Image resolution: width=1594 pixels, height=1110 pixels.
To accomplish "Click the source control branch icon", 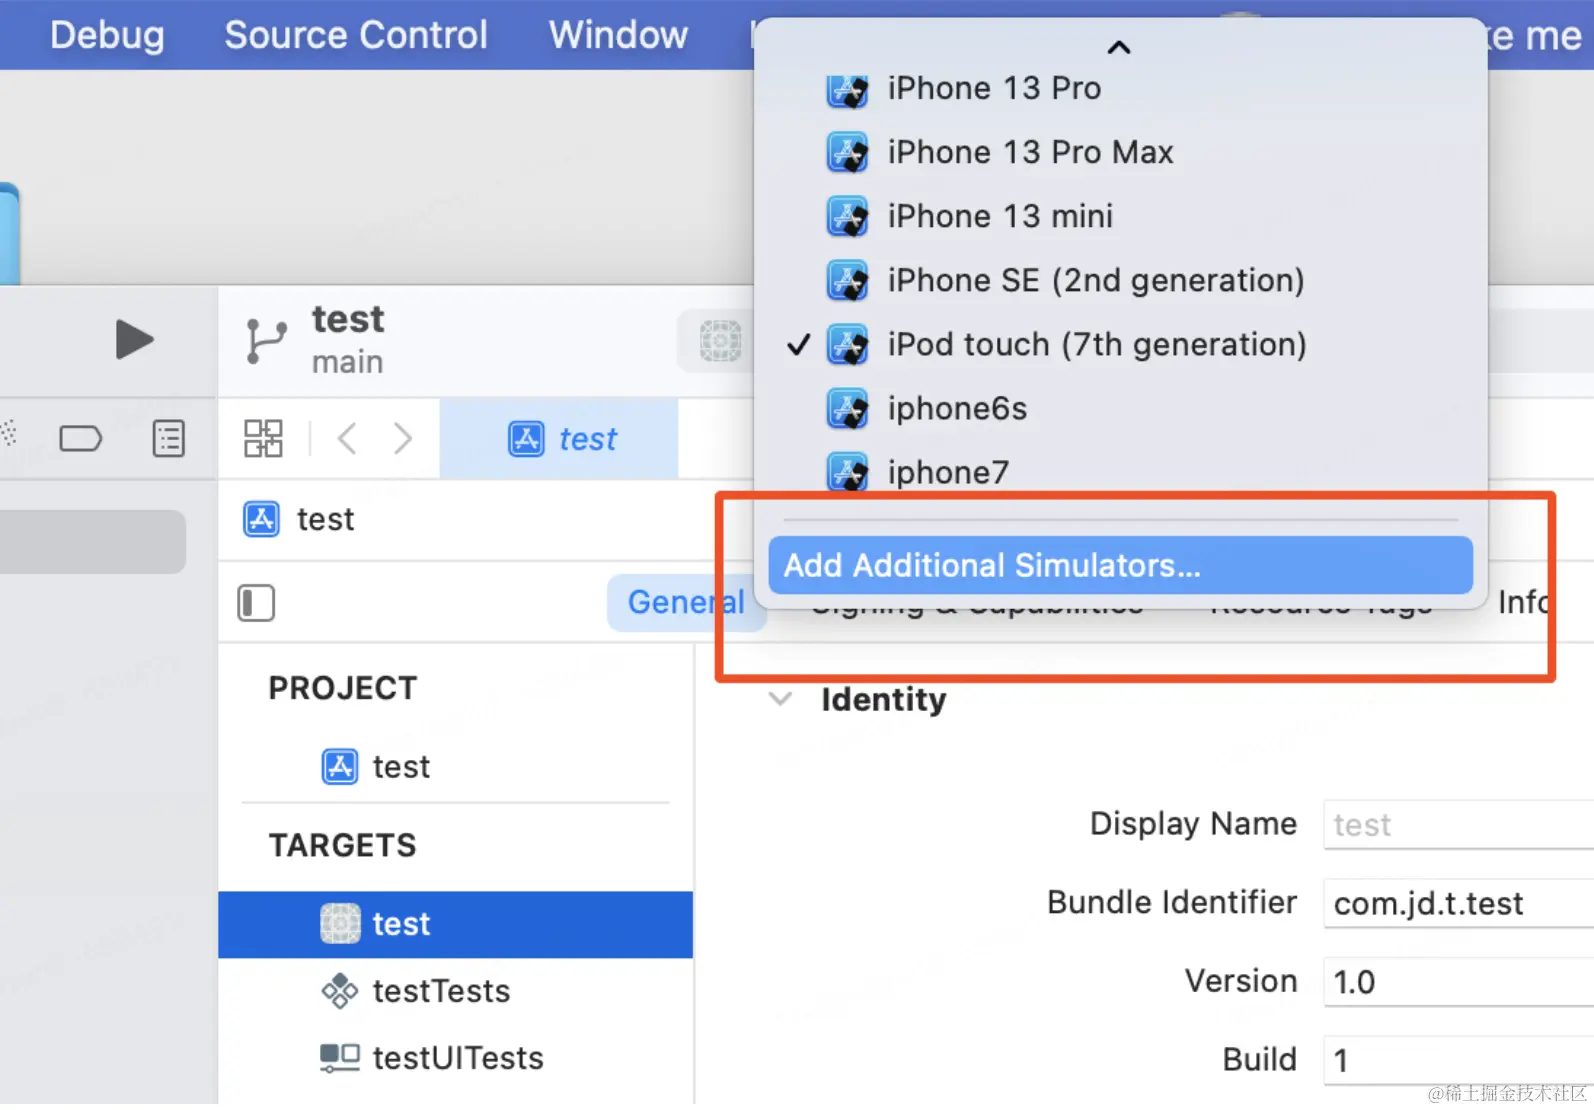I will coord(266,341).
